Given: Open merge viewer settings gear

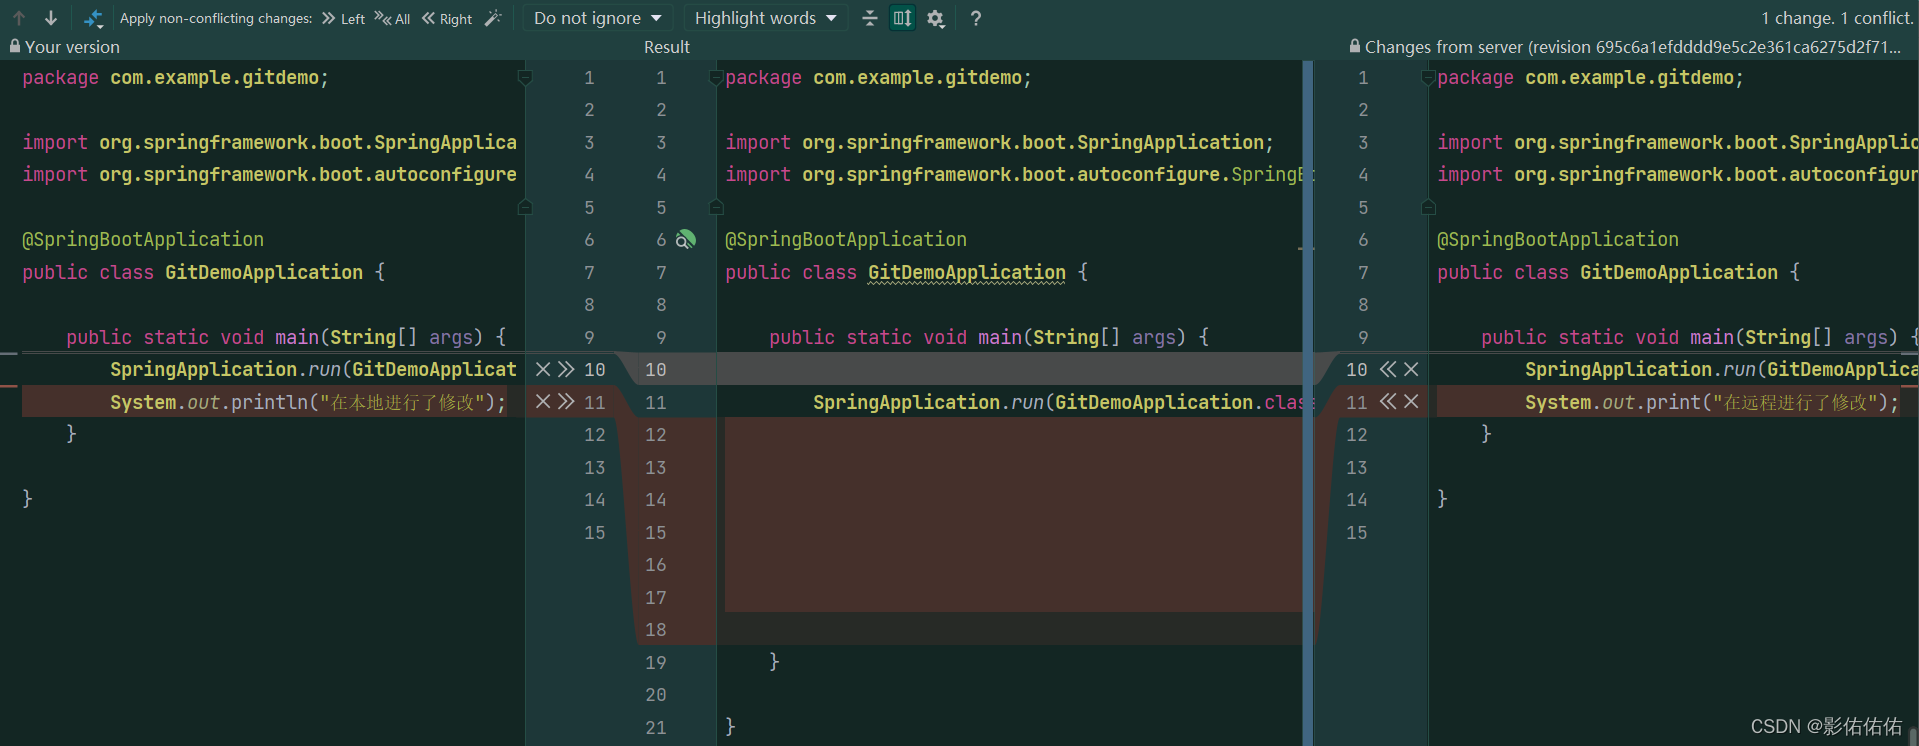Looking at the screenshot, I should pyautogui.click(x=936, y=18).
